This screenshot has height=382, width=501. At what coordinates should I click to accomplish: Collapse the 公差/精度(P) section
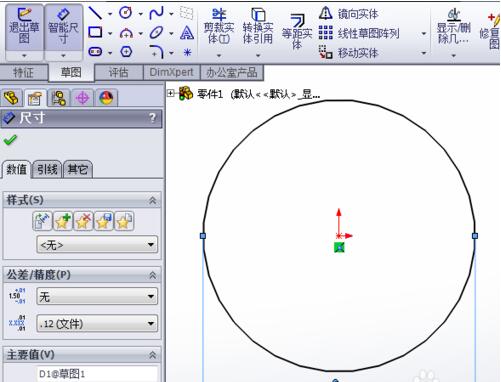coord(152,275)
